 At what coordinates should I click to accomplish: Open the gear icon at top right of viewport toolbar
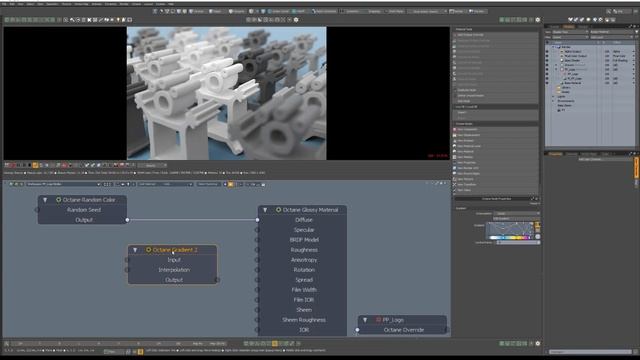(x=538, y=20)
